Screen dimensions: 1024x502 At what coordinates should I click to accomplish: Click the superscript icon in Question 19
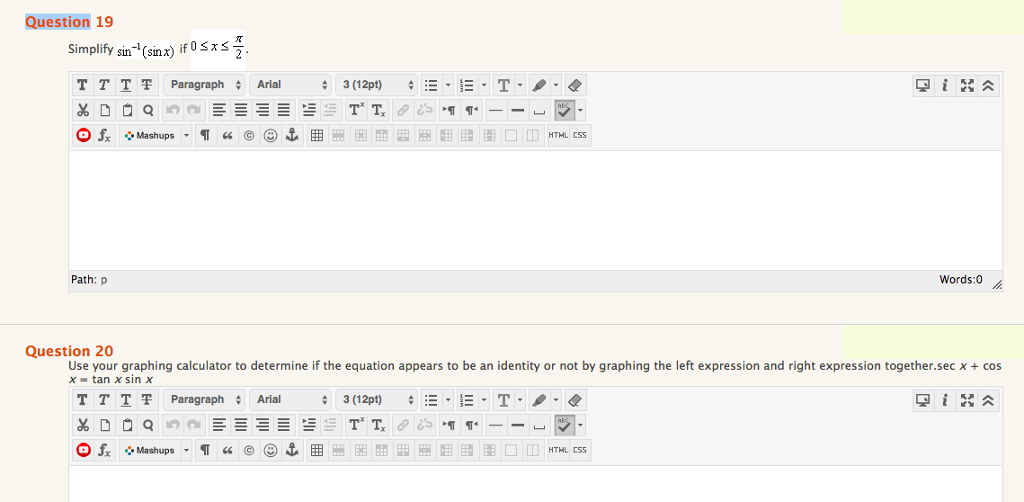356,110
